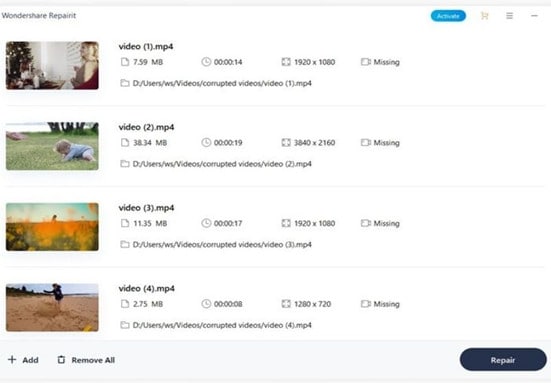Click the file path of video (4).mp4

[x=222, y=325]
